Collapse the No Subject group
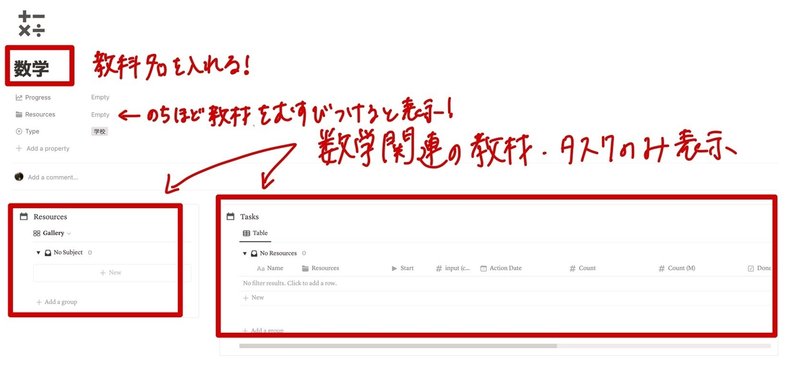 [x=38, y=253]
